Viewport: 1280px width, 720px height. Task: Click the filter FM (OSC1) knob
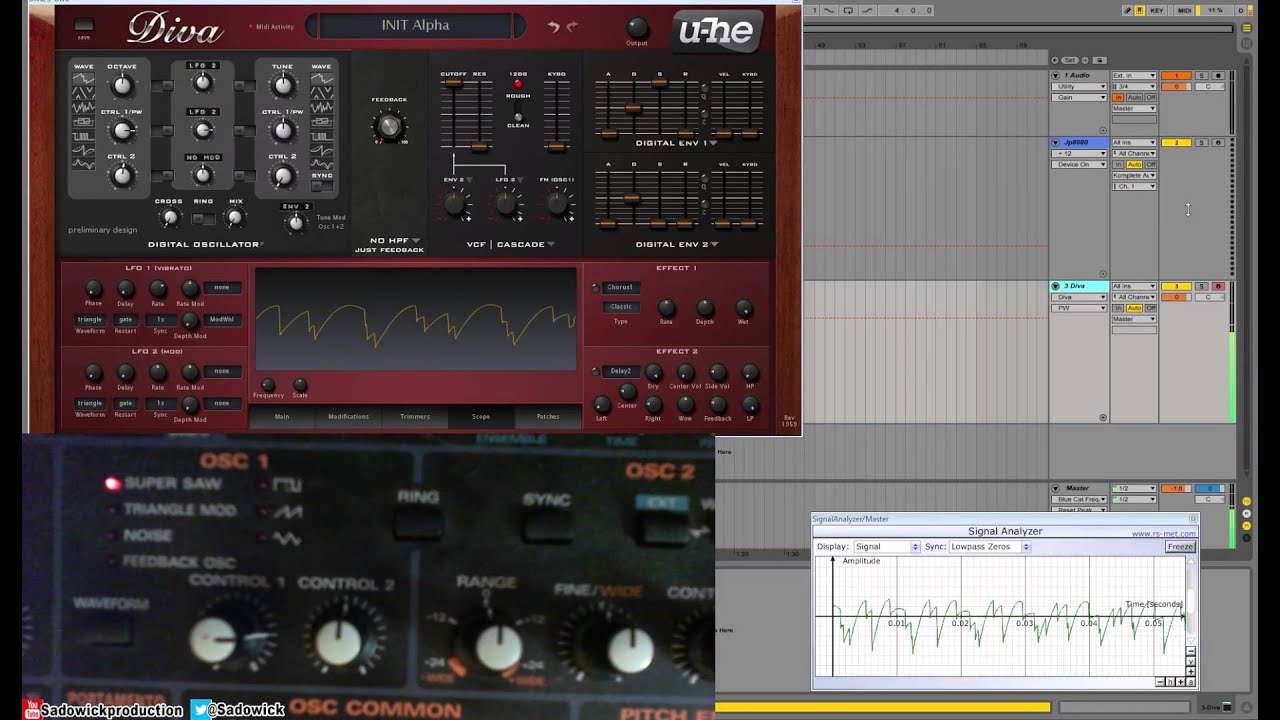pyautogui.click(x=557, y=204)
